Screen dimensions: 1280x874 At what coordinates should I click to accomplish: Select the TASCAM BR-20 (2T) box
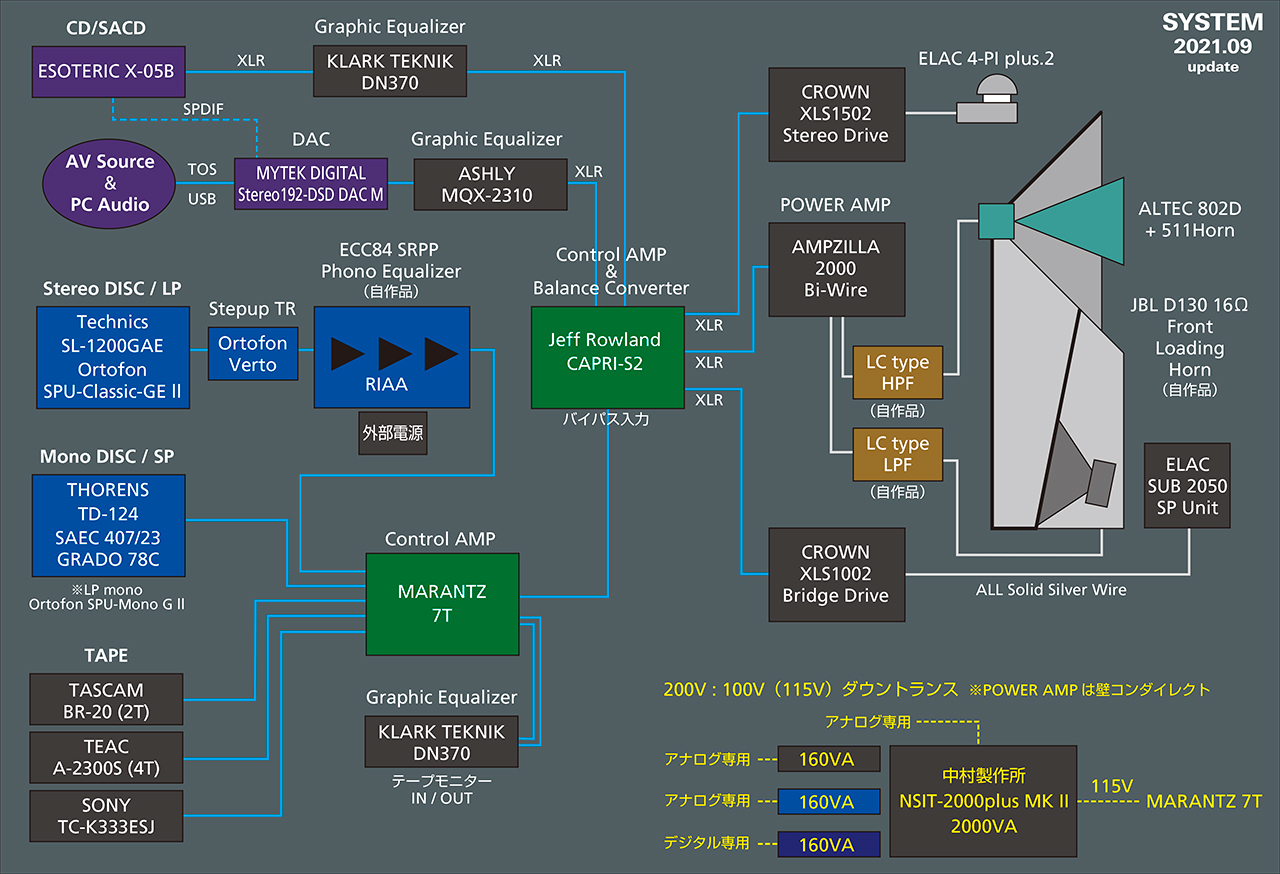[107, 701]
